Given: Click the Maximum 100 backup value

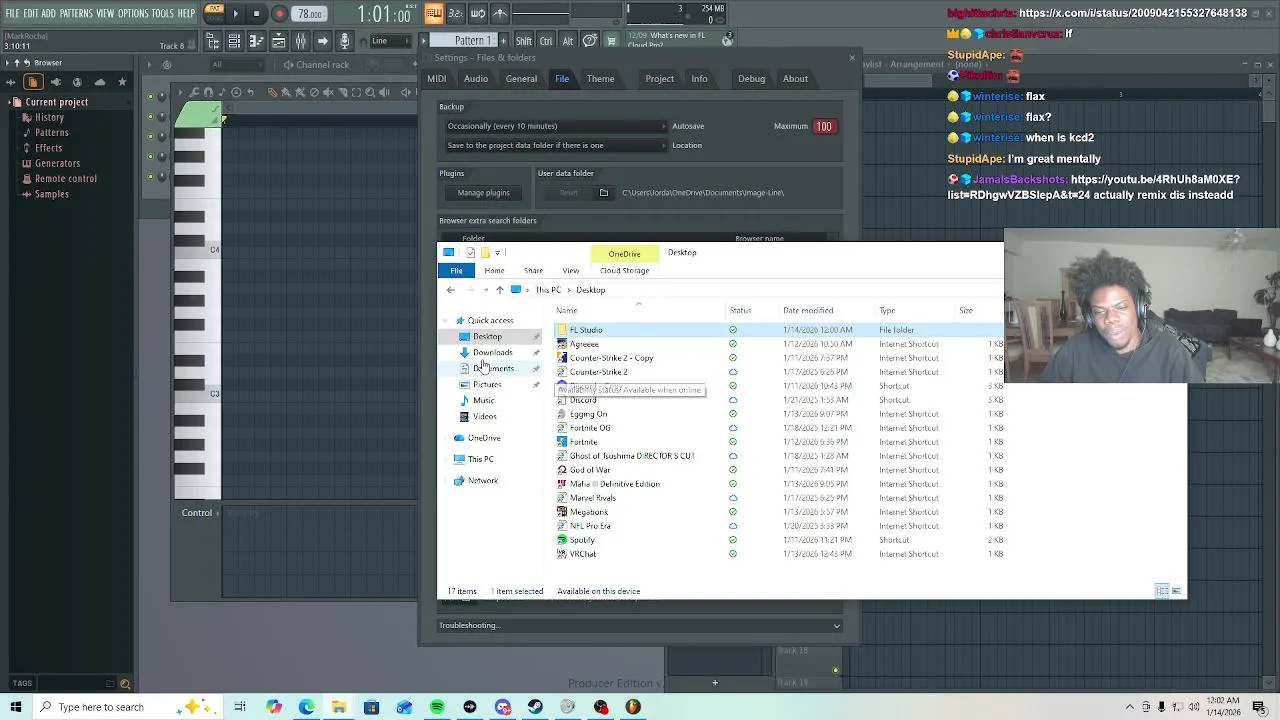Looking at the screenshot, I should pyautogui.click(x=823, y=126).
